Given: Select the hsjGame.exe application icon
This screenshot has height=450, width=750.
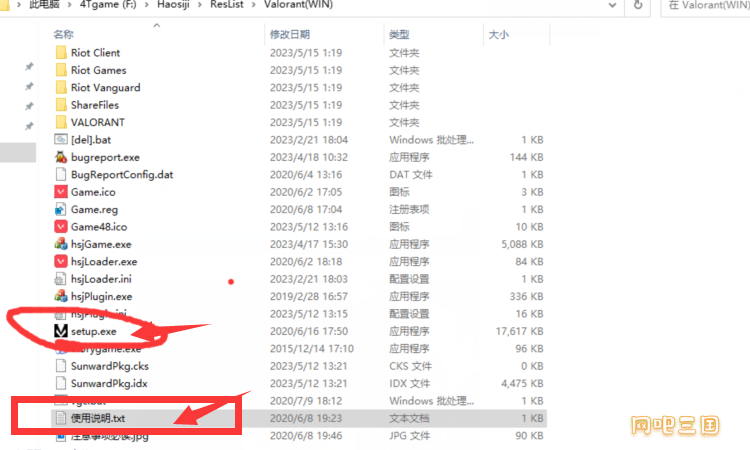Looking at the screenshot, I should (x=61, y=244).
